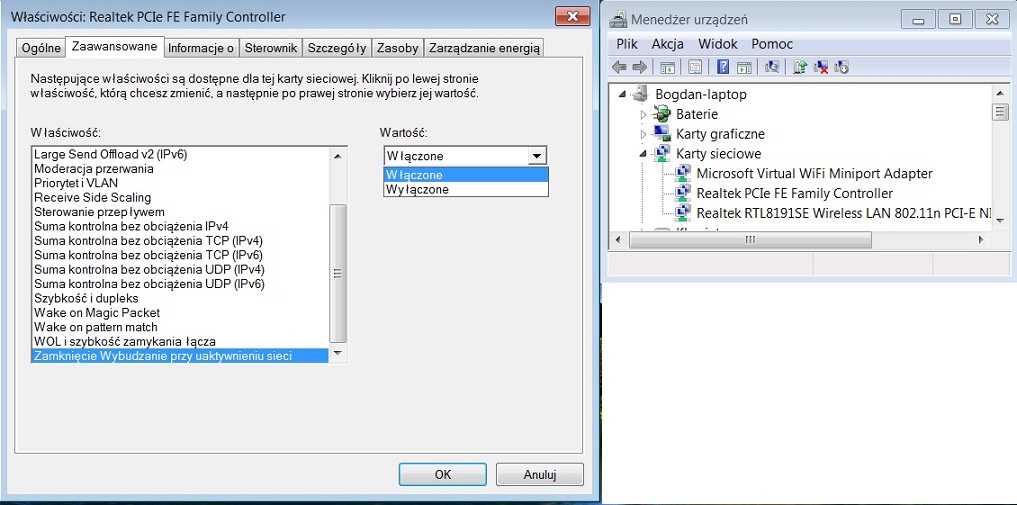The image size is (1017, 505).
Task: Switch to the Zaawansowane tab
Action: [x=114, y=47]
